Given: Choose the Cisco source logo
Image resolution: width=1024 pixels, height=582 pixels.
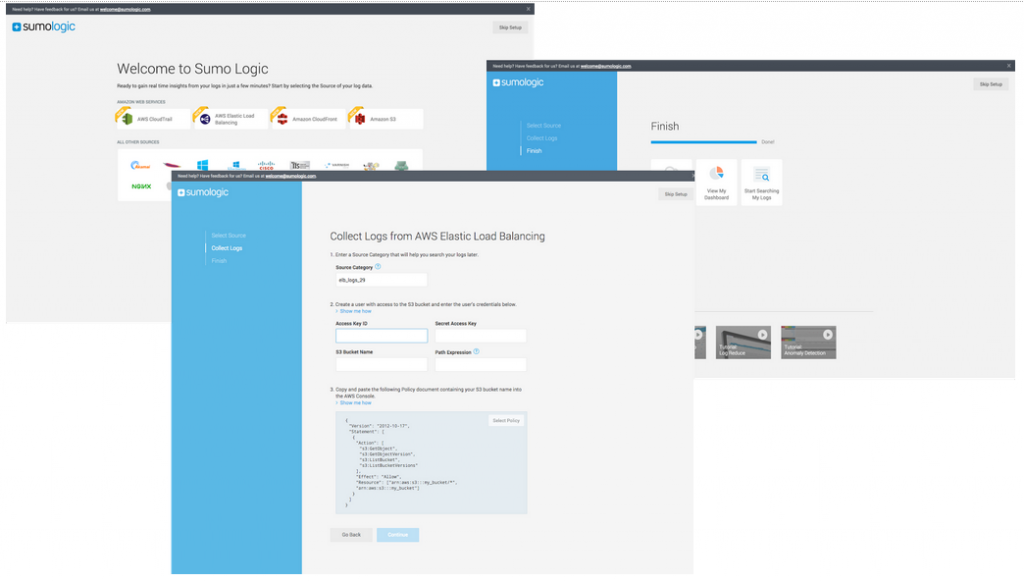Looking at the screenshot, I should (266, 166).
